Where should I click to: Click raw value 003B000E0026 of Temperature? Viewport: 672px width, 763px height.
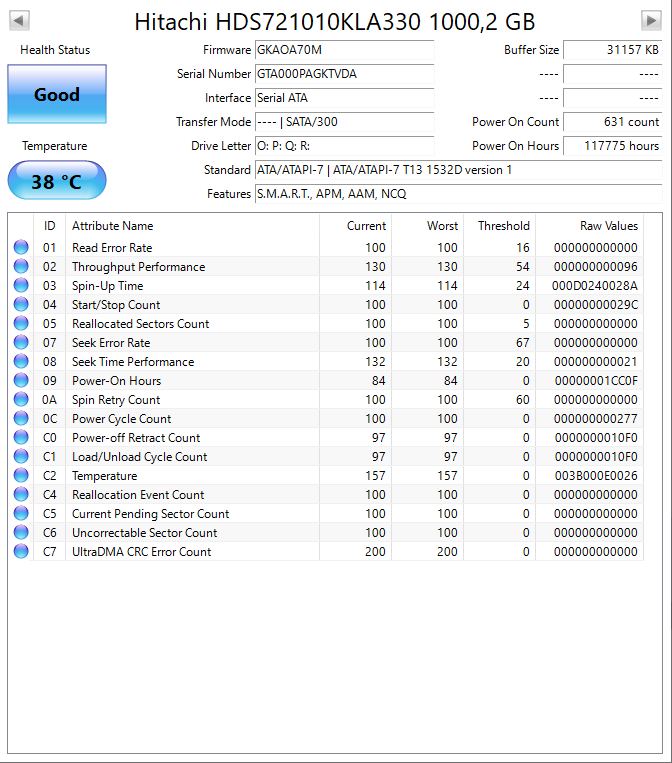[596, 475]
